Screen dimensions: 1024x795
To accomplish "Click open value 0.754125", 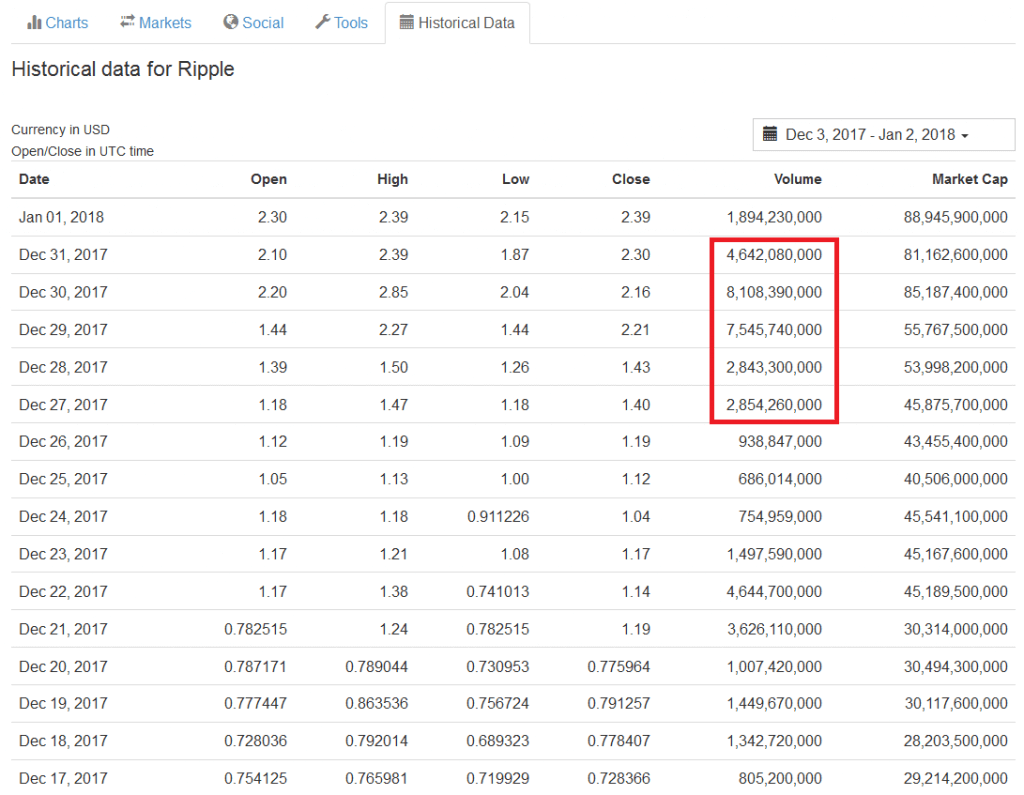I will coord(256,778).
